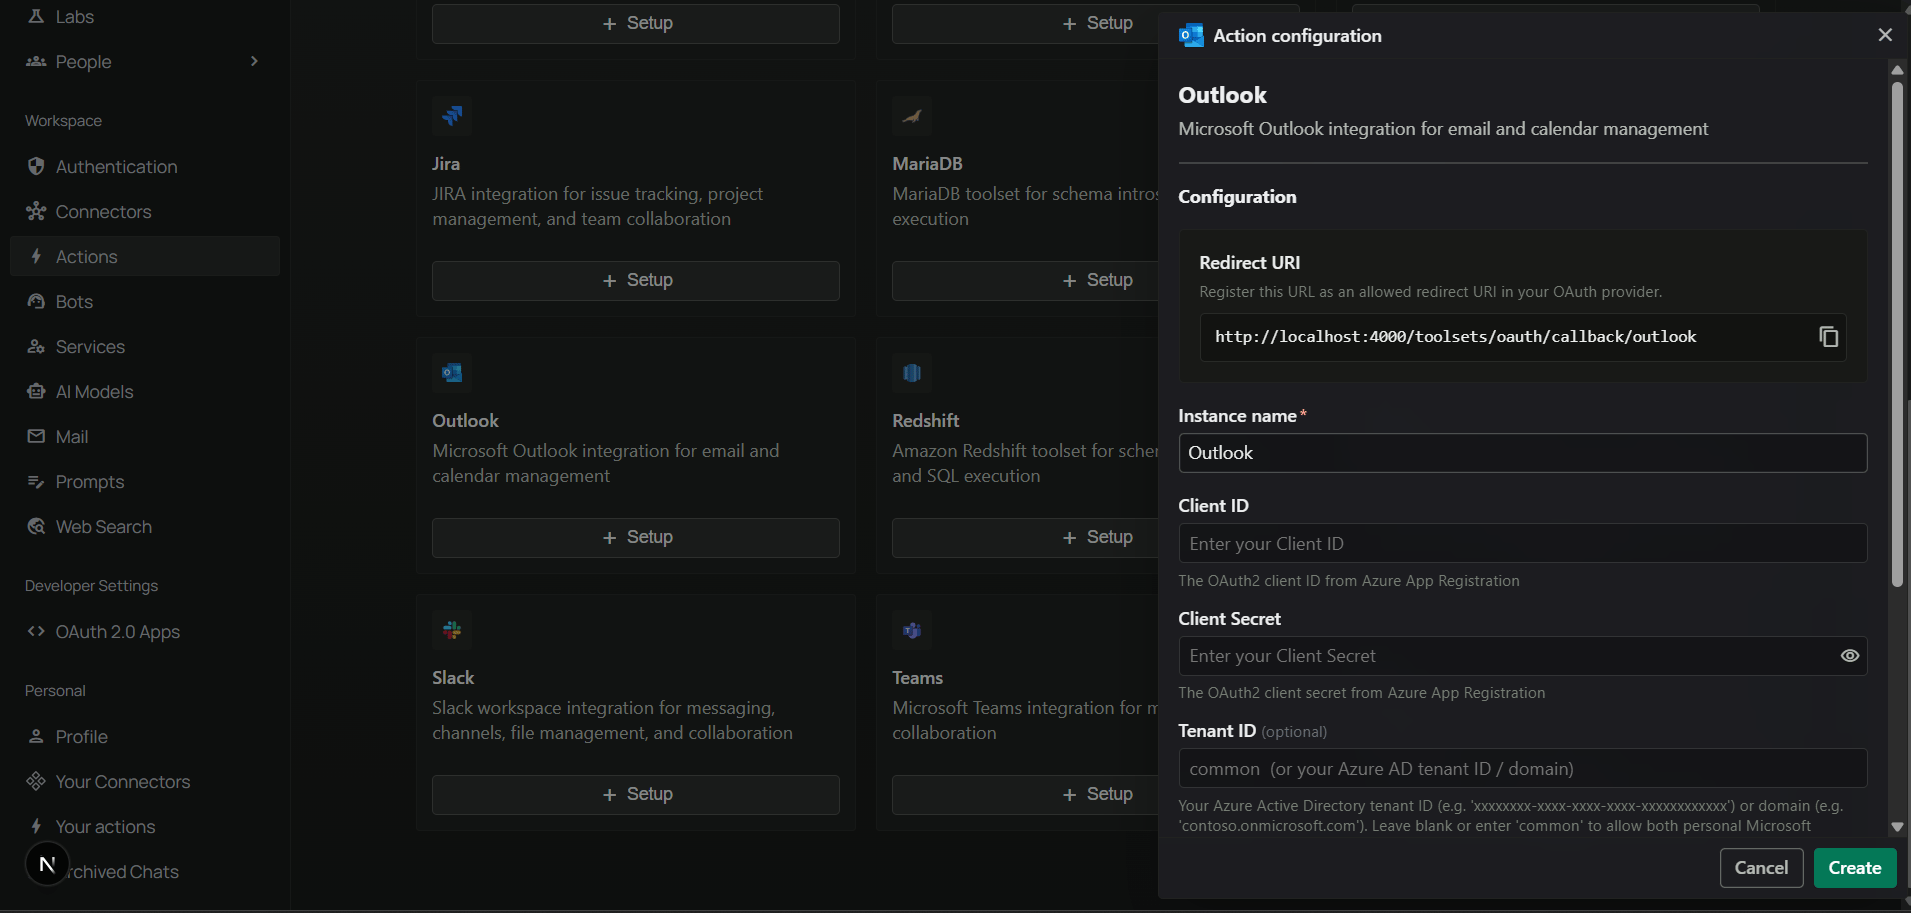Click the Teams card logo icon
This screenshot has width=1911, height=913.
pyautogui.click(x=912, y=629)
